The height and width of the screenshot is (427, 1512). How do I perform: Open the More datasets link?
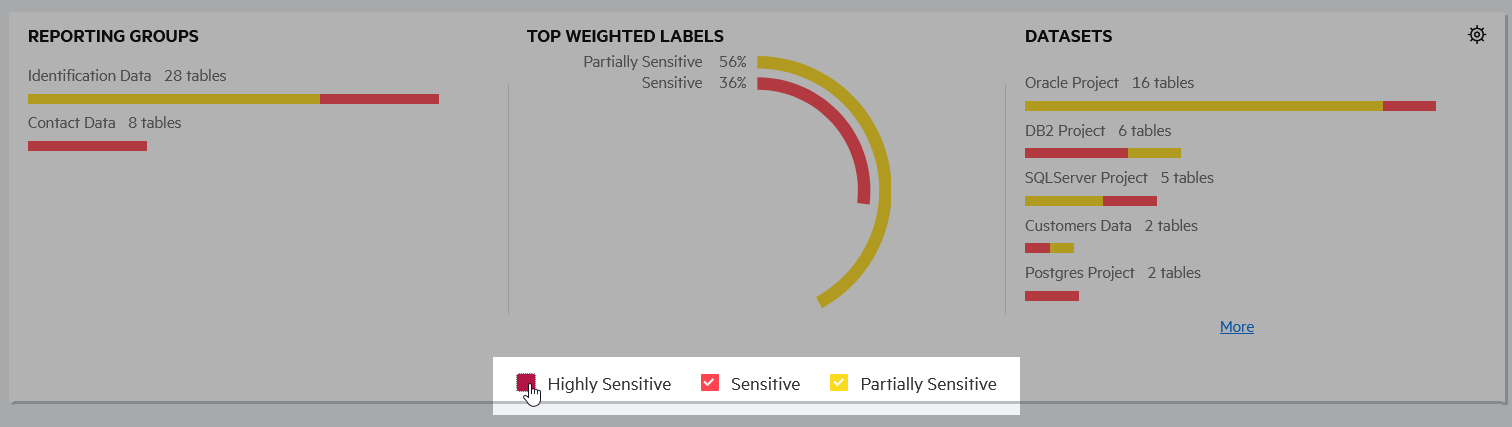1236,327
